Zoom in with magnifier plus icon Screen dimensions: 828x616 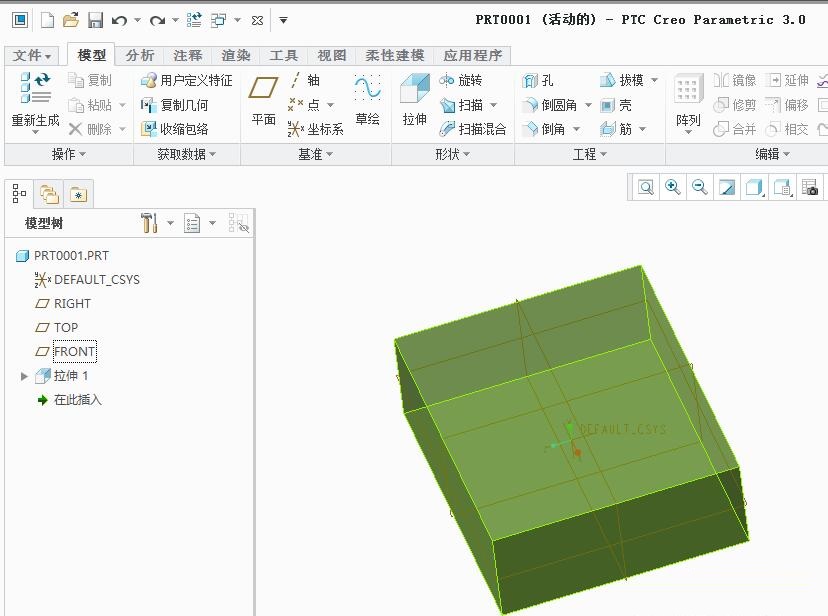[673, 187]
